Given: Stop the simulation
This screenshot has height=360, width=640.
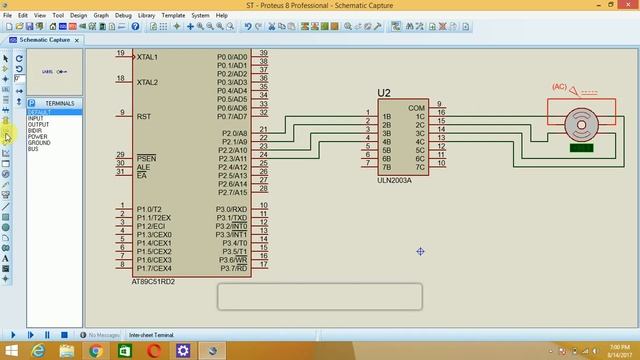Looking at the screenshot, I should [x=64, y=335].
